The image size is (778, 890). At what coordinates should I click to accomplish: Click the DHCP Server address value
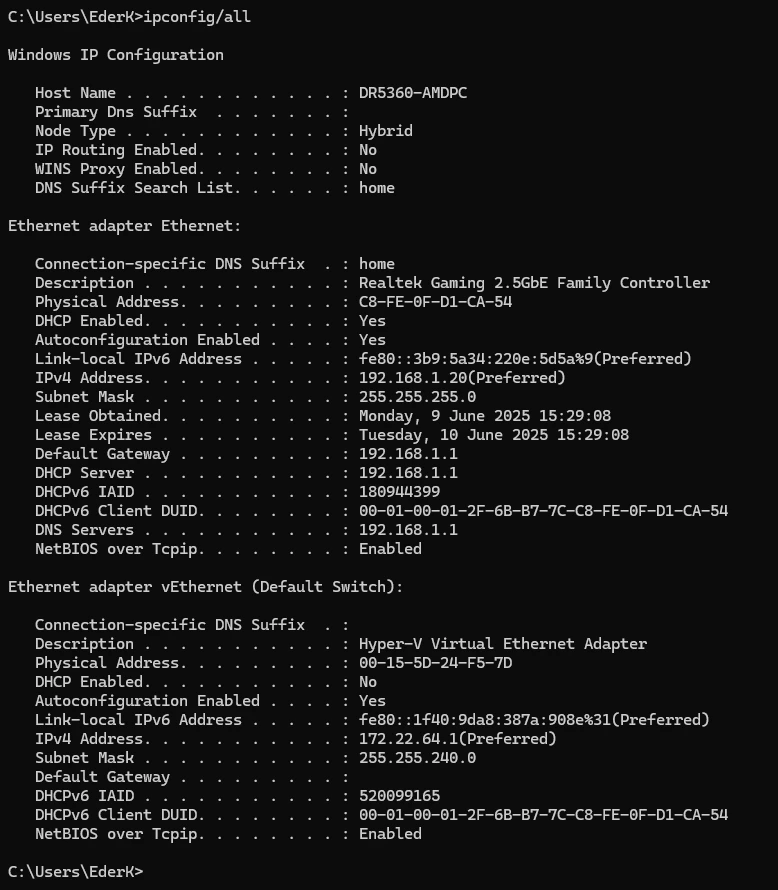409,472
